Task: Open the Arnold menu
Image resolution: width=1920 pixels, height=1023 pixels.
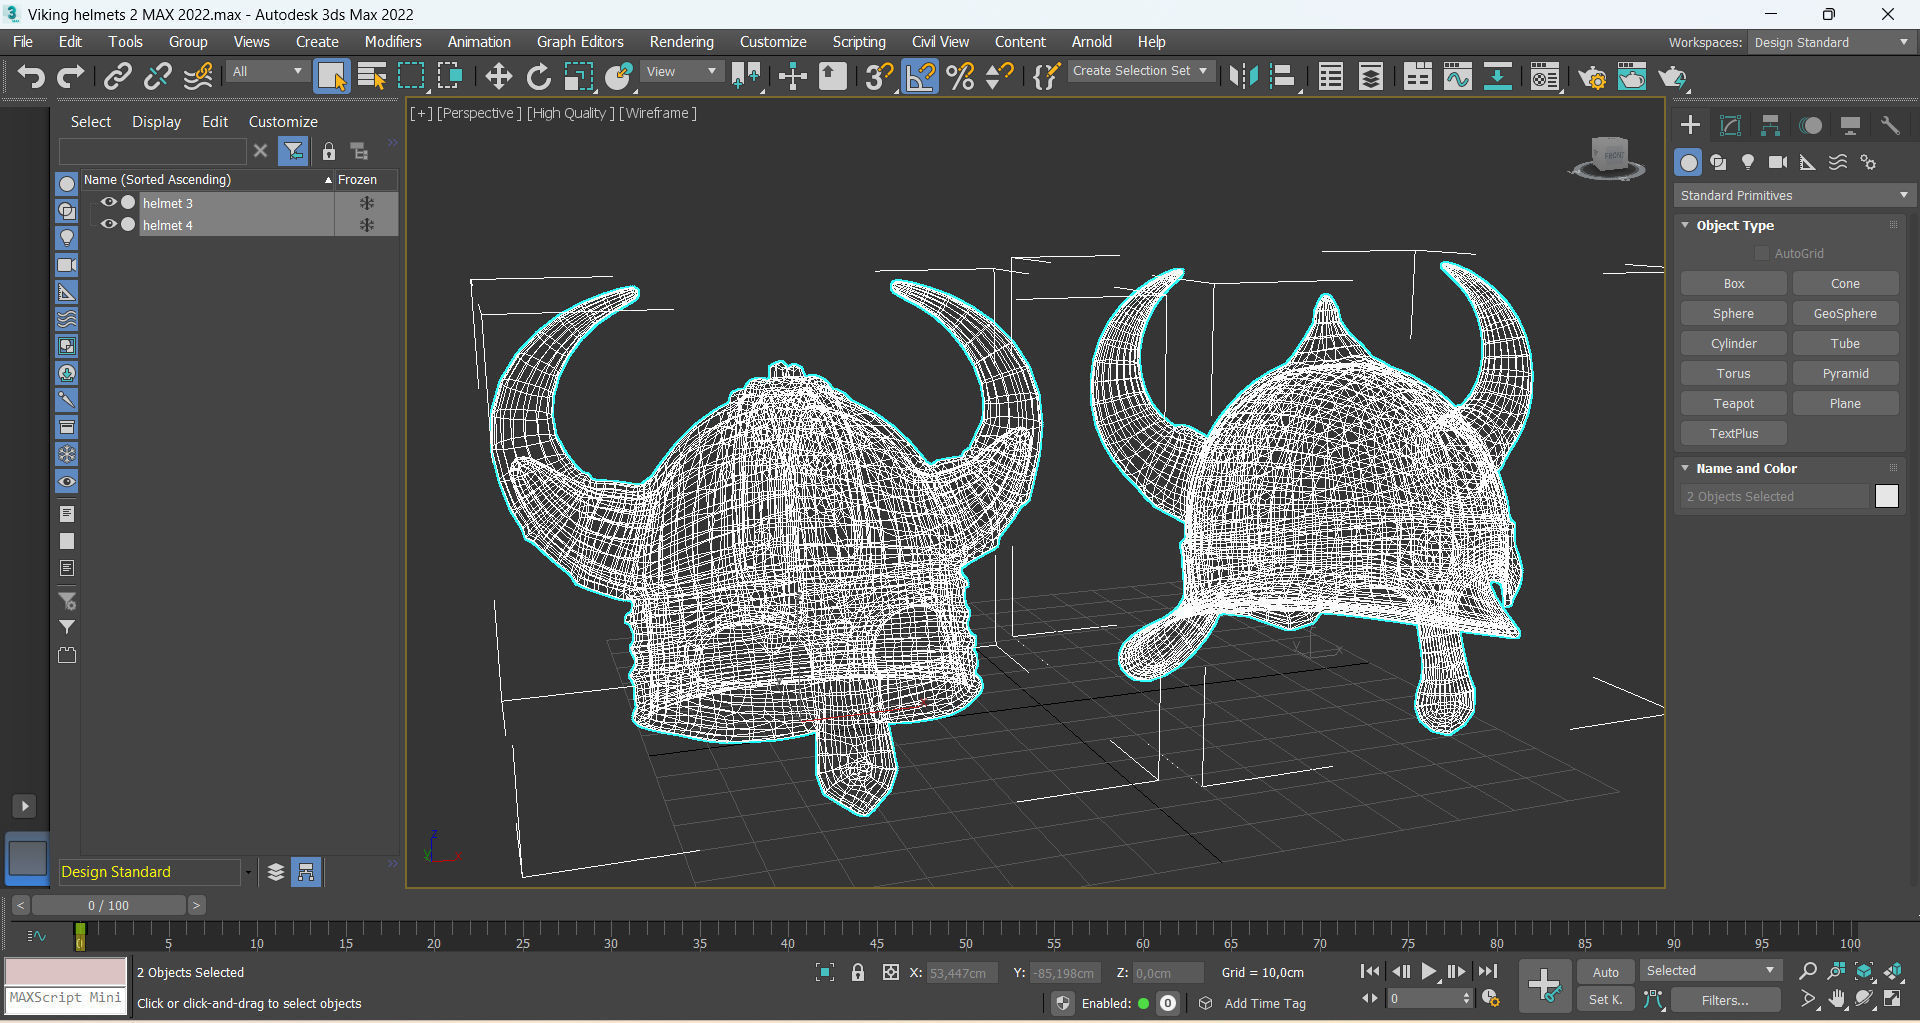Action: point(1091,42)
